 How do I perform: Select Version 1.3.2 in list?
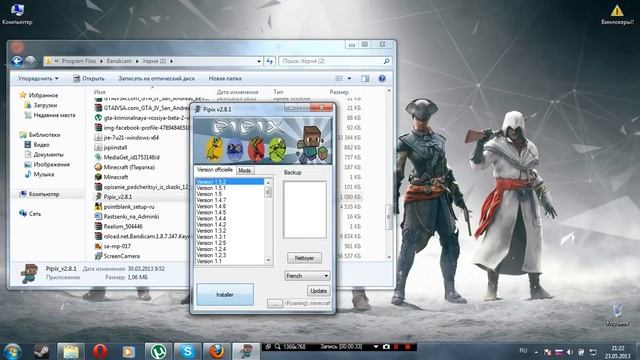click(x=230, y=231)
